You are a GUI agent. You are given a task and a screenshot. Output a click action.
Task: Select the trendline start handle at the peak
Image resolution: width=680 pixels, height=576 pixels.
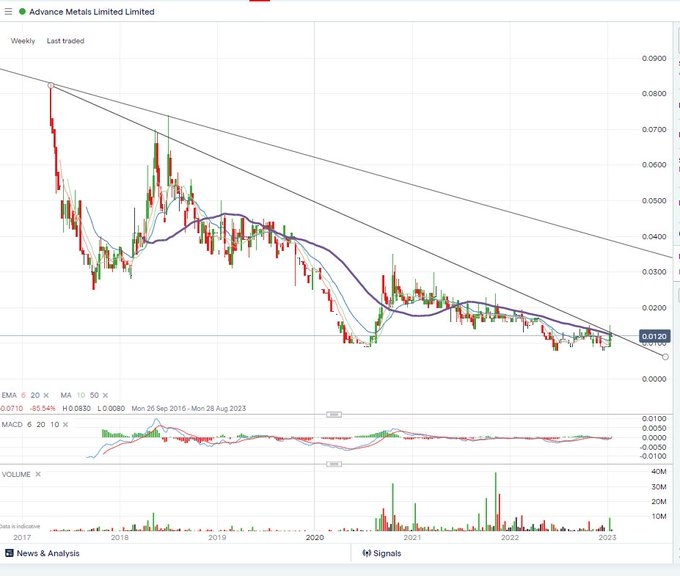[51, 85]
